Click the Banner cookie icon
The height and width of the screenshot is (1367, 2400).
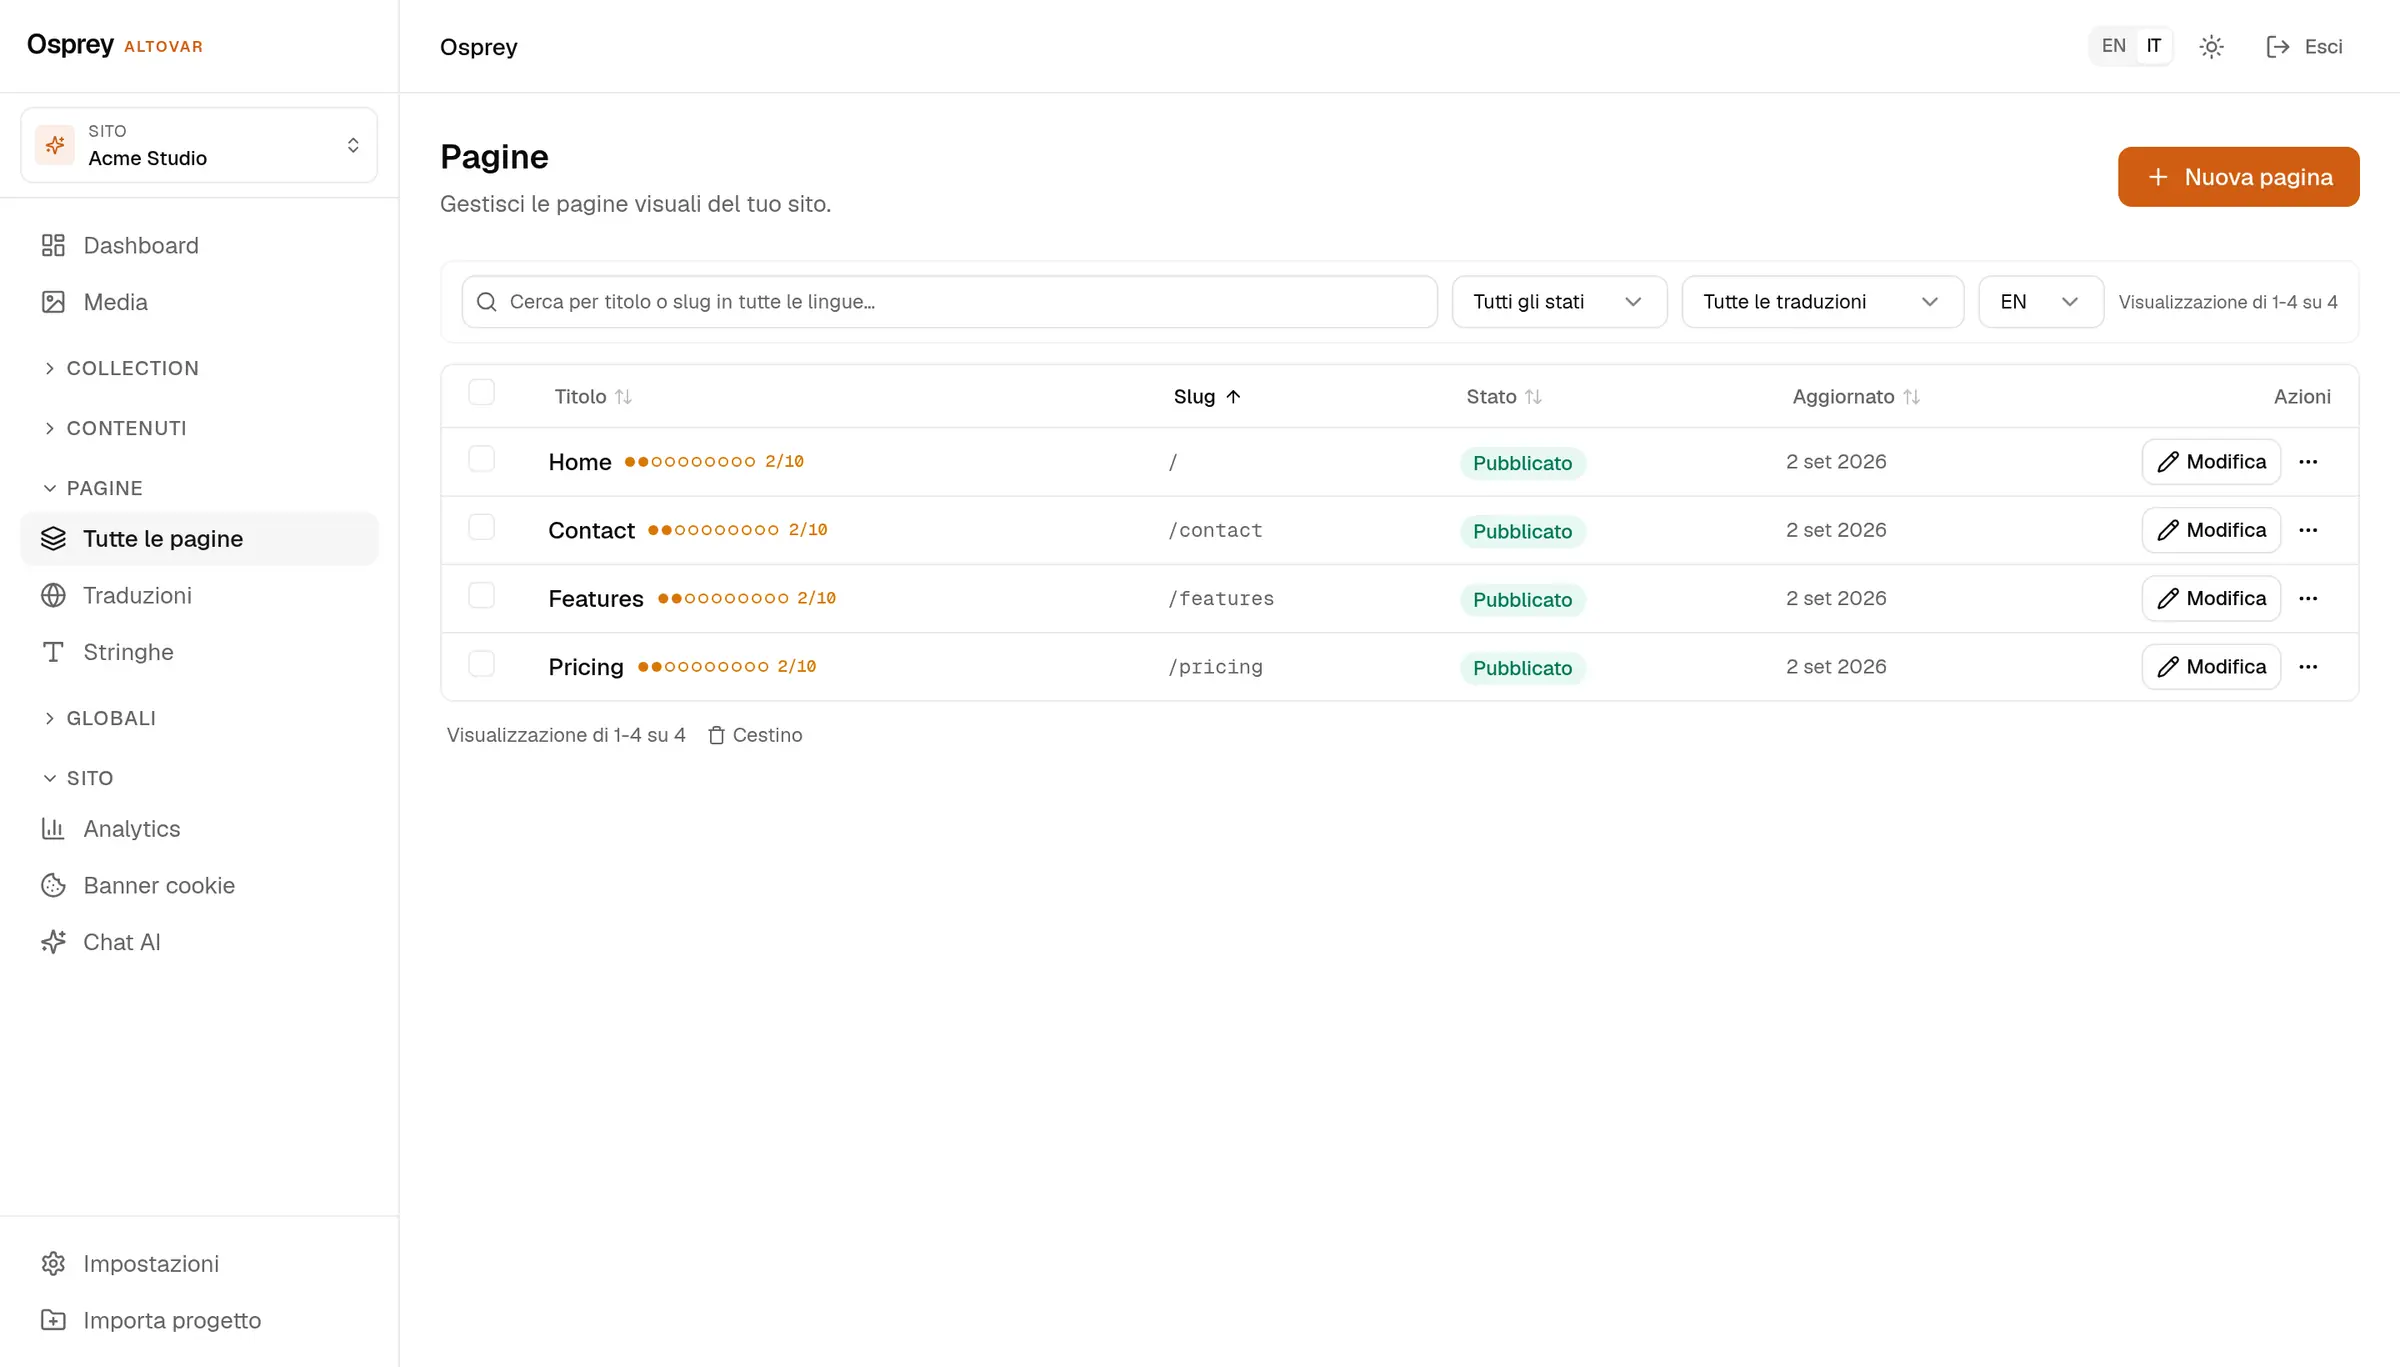[53, 885]
